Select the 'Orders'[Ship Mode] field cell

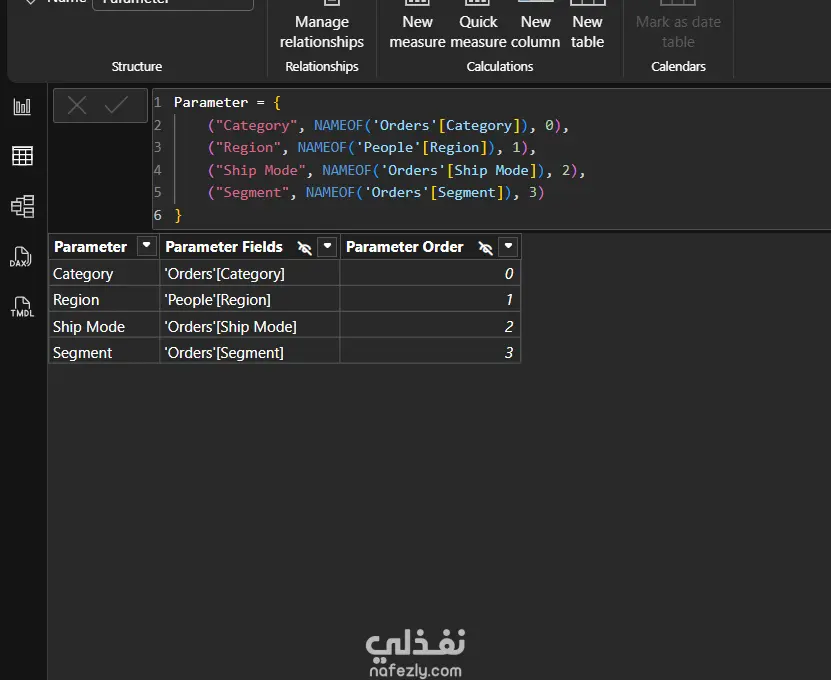pos(250,326)
